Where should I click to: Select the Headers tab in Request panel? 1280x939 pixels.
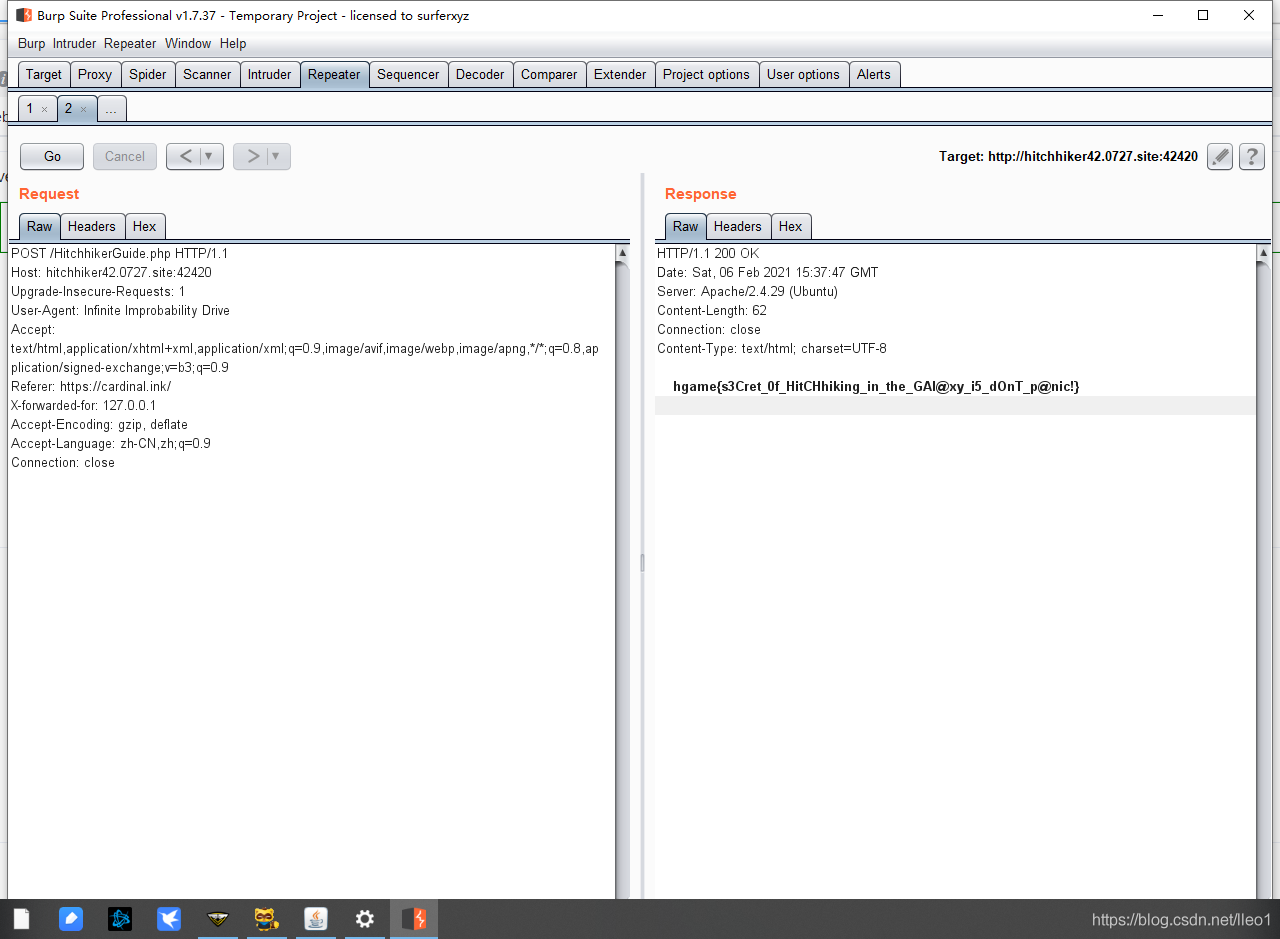pyautogui.click(x=92, y=227)
